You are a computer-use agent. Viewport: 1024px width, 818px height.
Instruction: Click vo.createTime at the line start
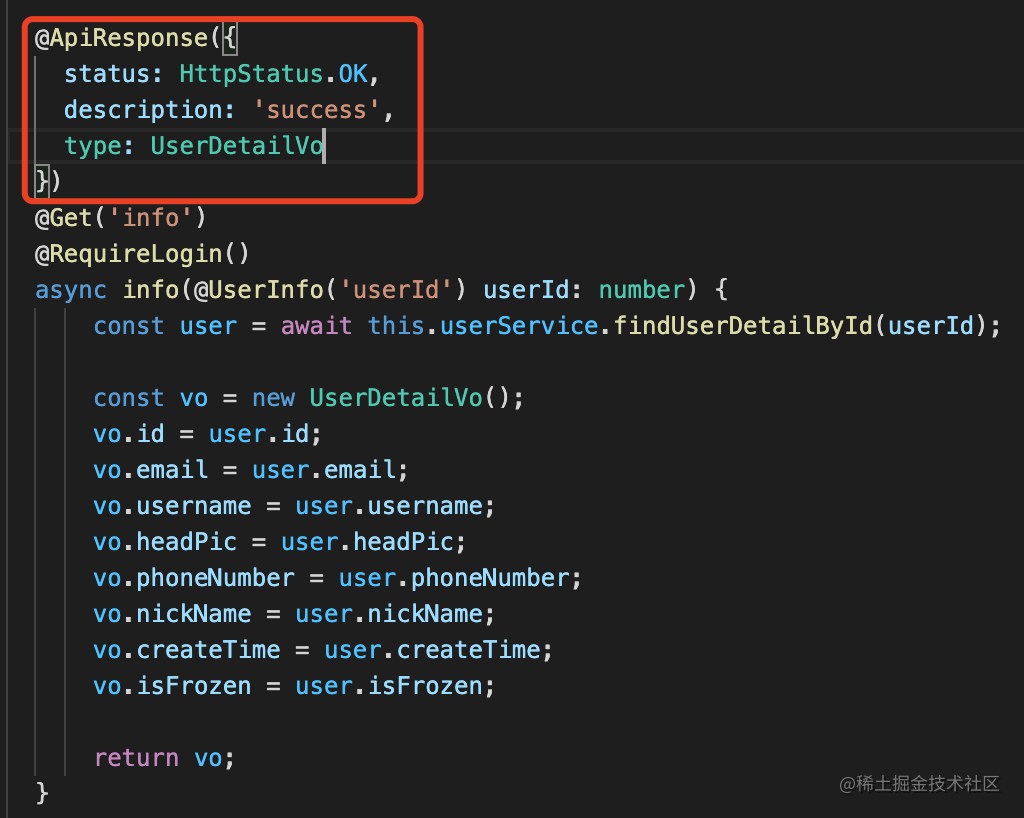[187, 650]
